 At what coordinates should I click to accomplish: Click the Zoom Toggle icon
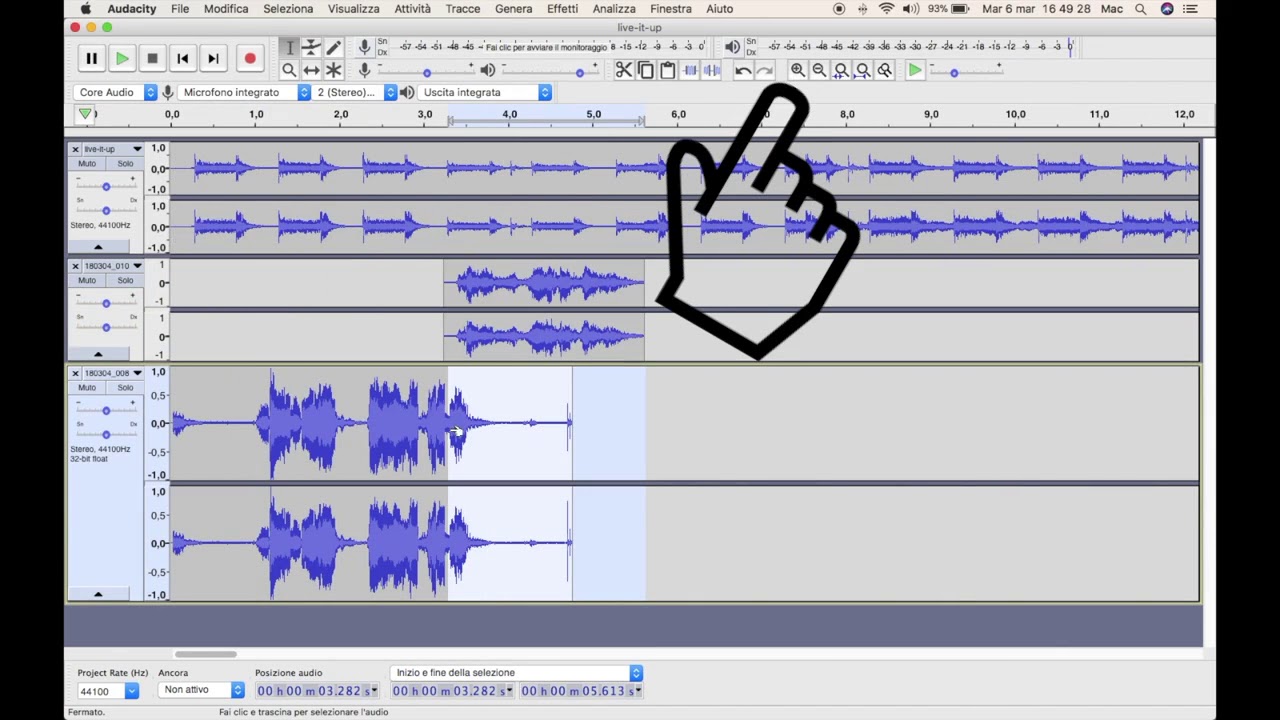885,70
